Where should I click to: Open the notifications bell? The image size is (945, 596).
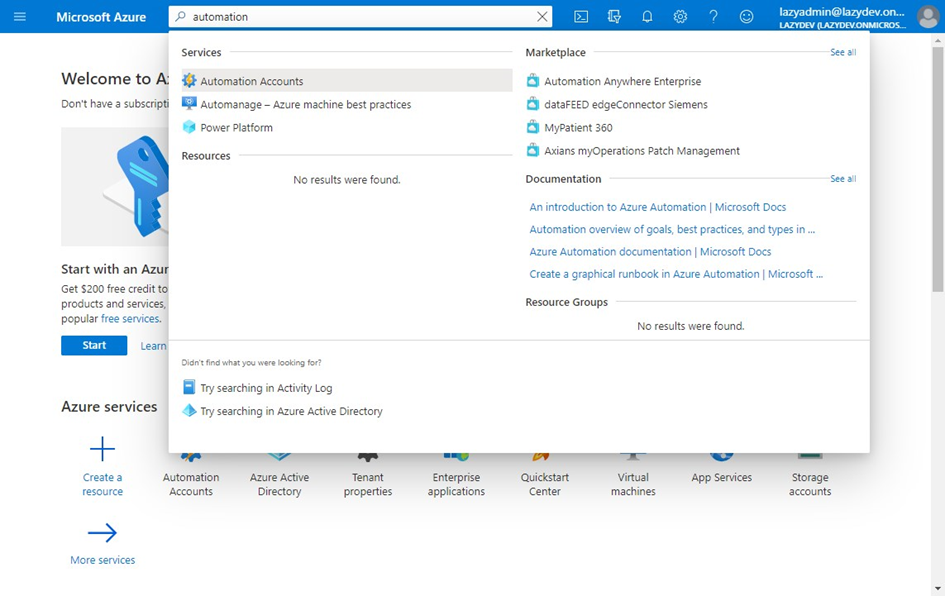[647, 17]
